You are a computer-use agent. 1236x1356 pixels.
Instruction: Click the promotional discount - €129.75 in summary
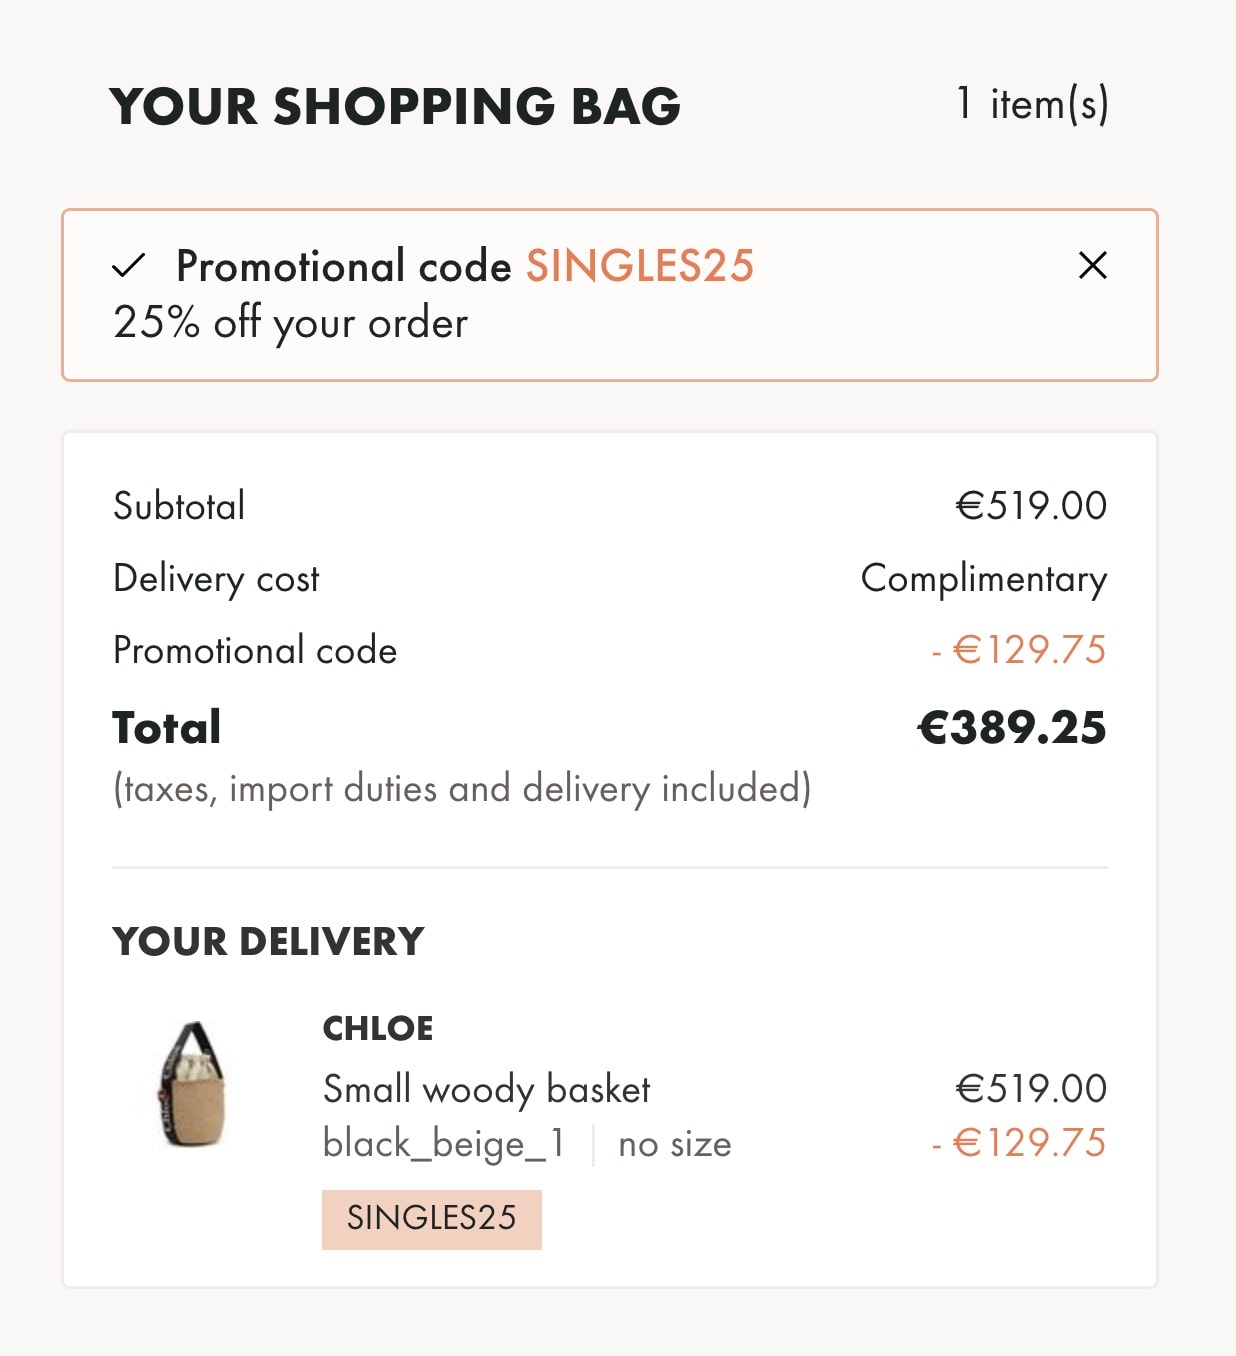click(1018, 650)
